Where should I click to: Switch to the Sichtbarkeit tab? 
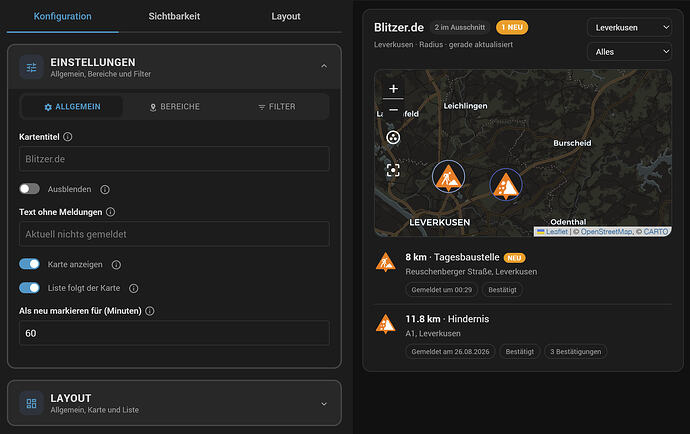tap(174, 16)
